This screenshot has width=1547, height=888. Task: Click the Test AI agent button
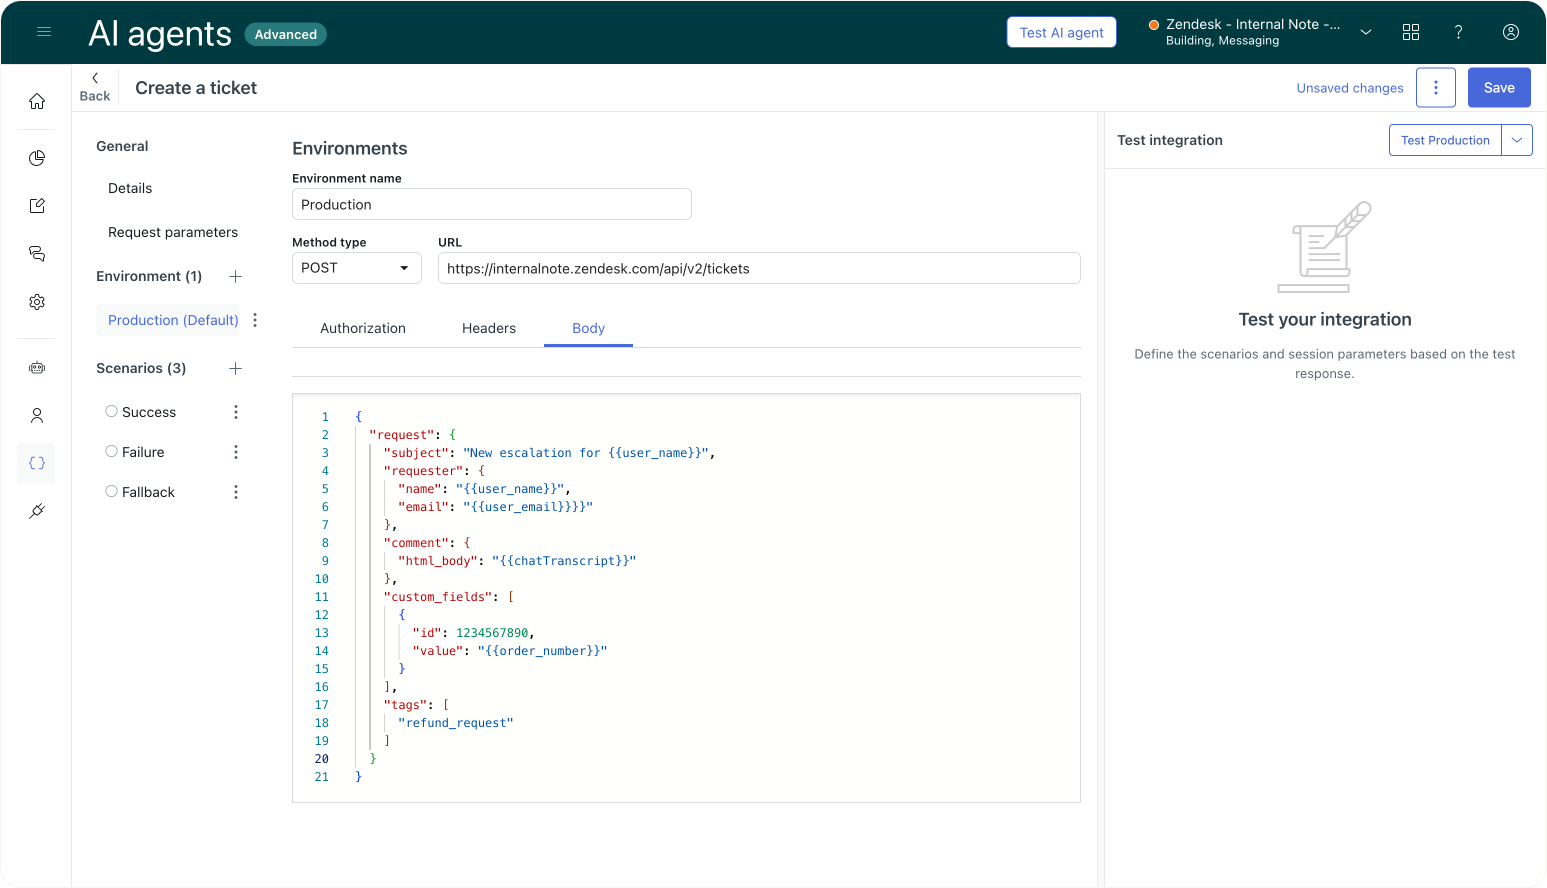[1061, 32]
